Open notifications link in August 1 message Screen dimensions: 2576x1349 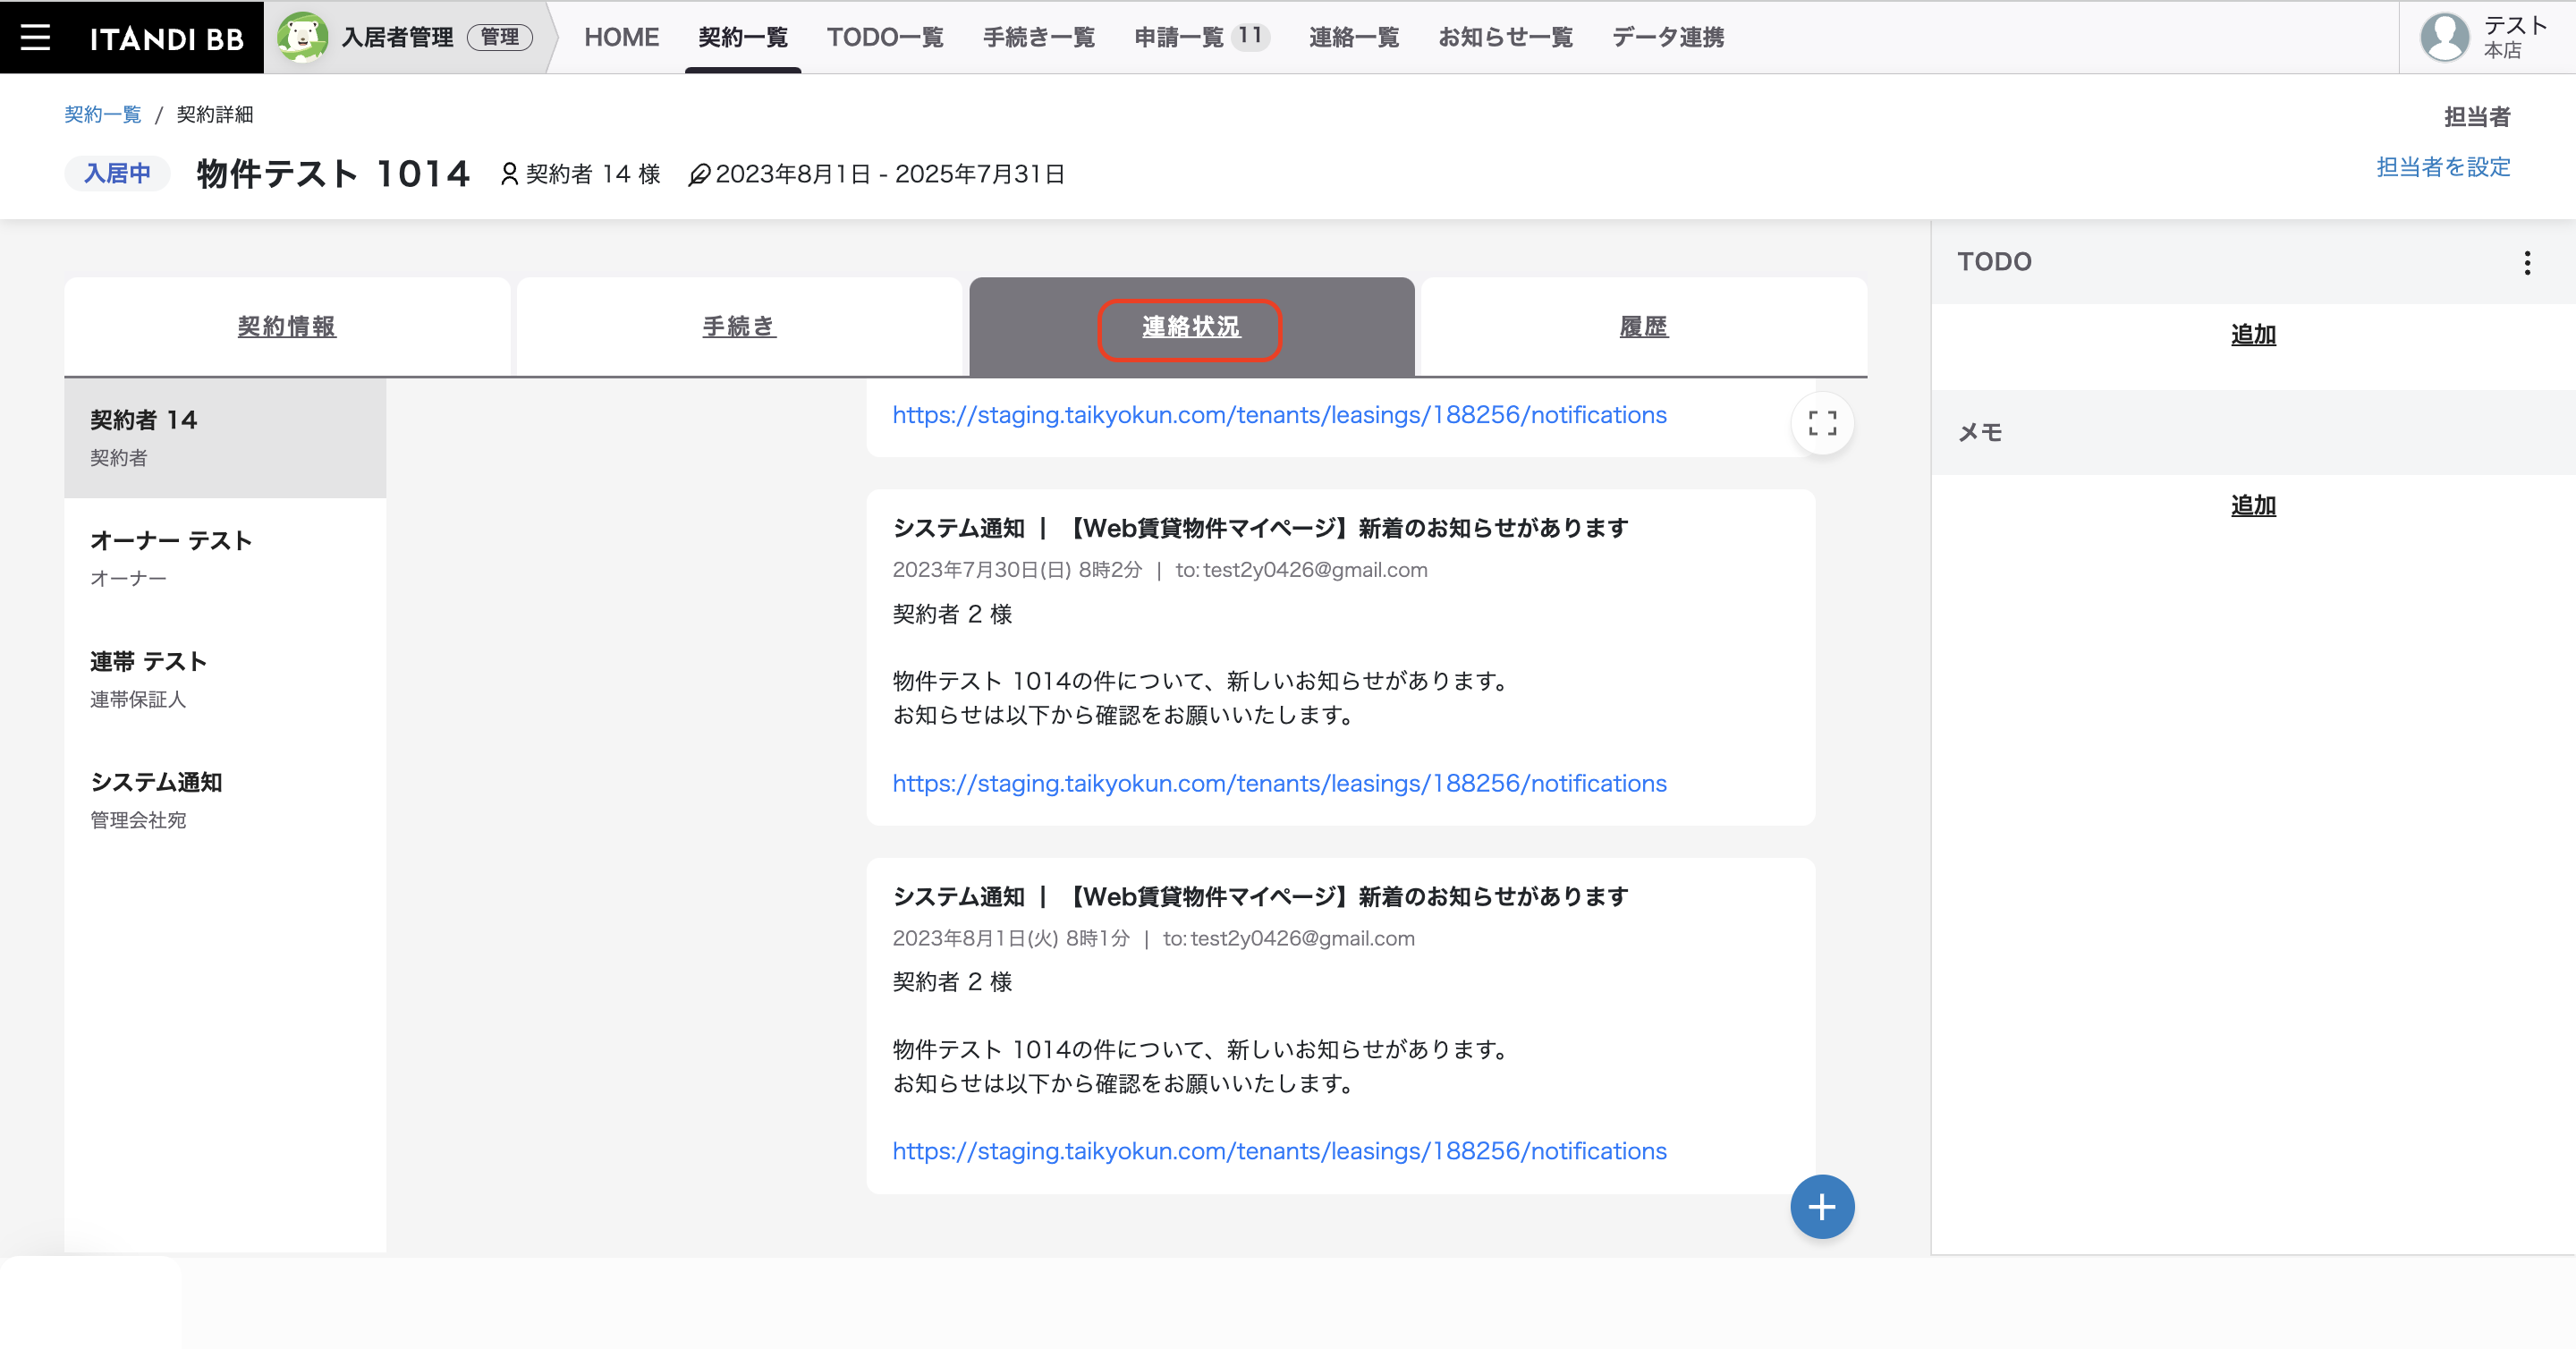(1279, 1151)
